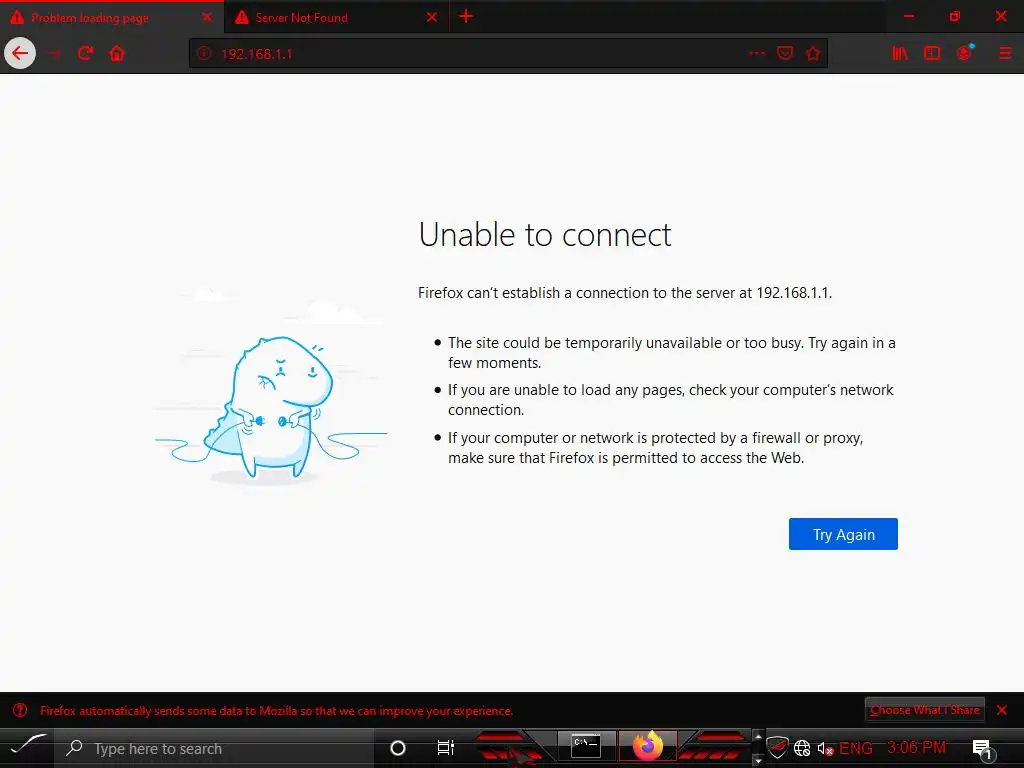Dismiss the Mozilla data notification bar
This screenshot has width=1024, height=768.
pos(1002,710)
